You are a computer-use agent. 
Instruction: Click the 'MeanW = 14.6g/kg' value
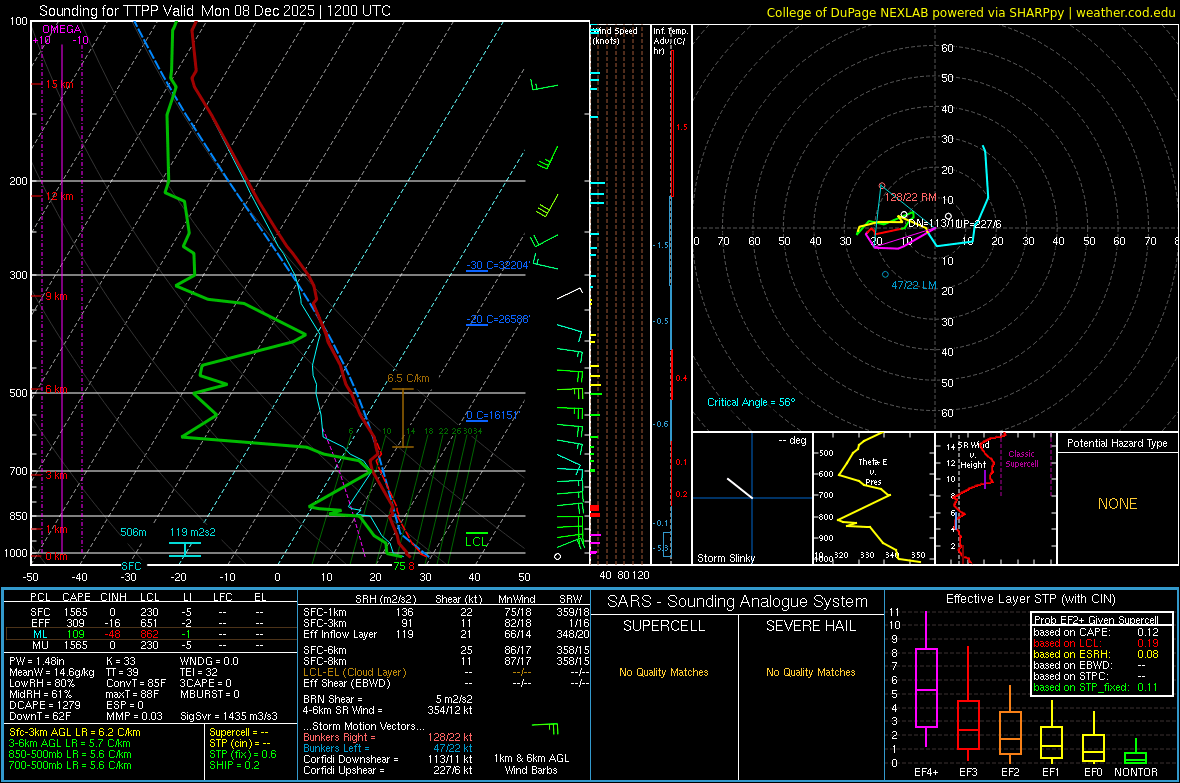pos(52,672)
